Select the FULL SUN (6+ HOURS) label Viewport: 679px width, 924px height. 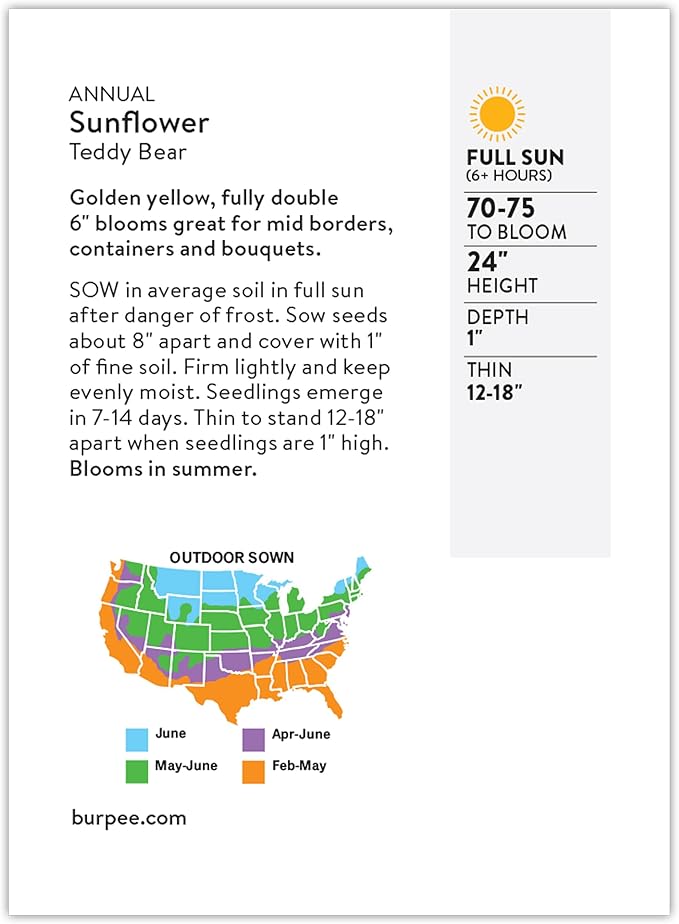point(515,165)
